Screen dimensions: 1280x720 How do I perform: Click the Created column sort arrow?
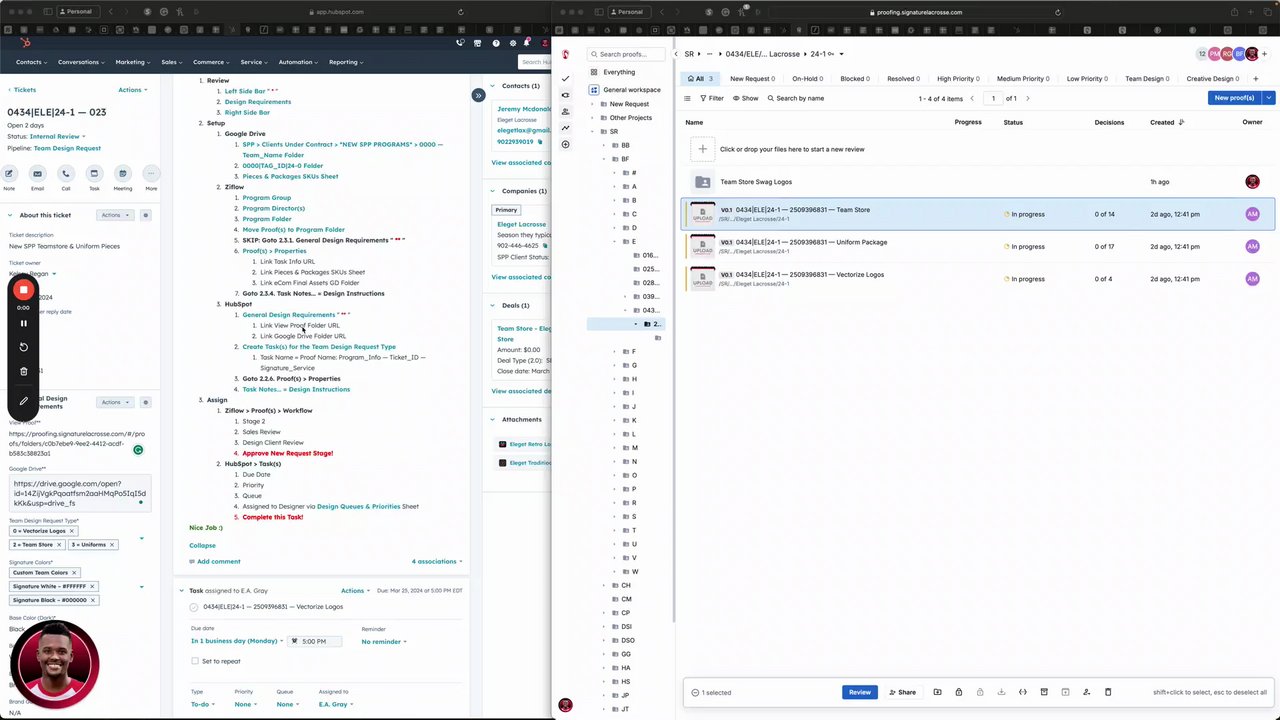1182,122
